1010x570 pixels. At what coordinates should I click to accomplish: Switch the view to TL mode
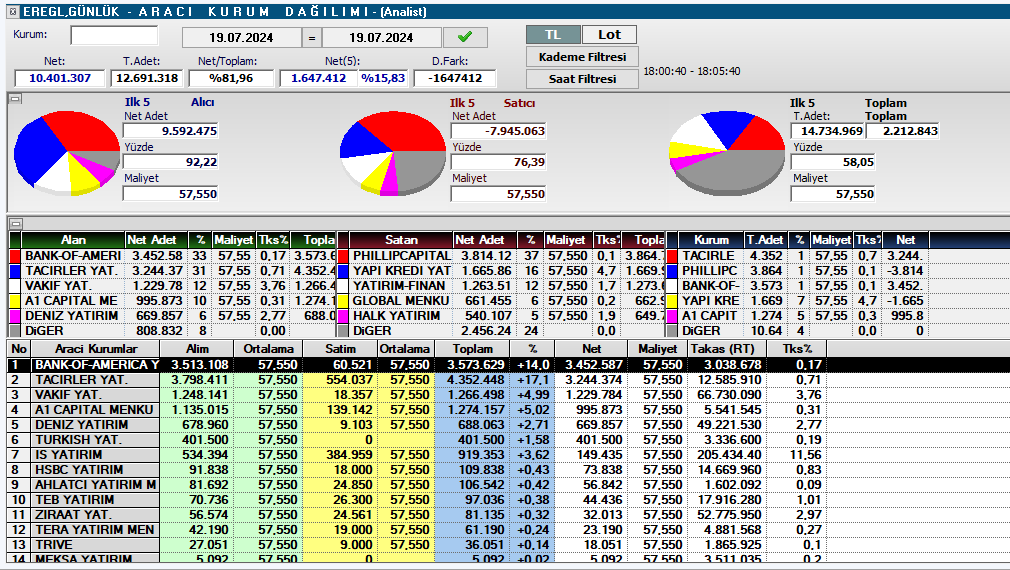553,35
